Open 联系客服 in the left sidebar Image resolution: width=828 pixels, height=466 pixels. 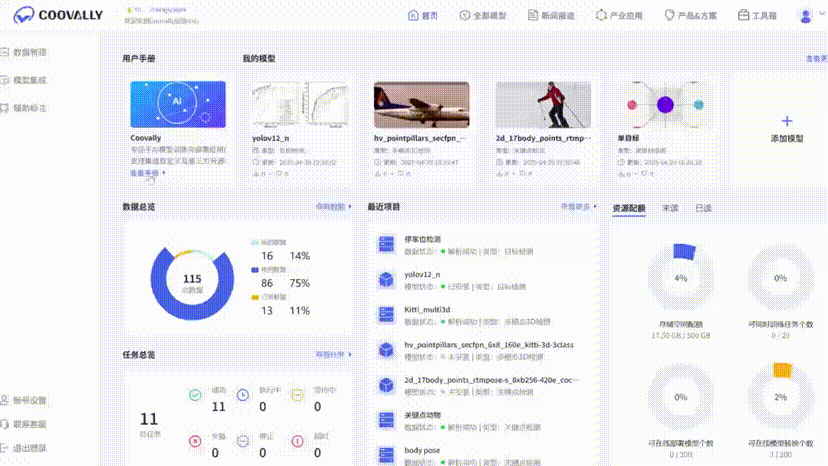(x=24, y=424)
